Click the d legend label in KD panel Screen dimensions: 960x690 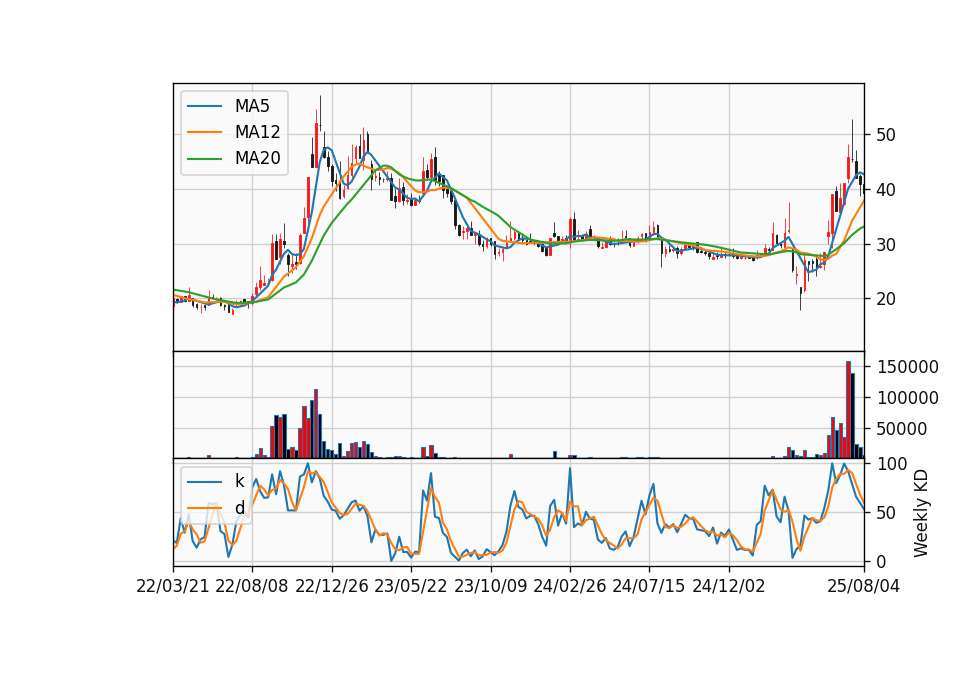(239, 508)
